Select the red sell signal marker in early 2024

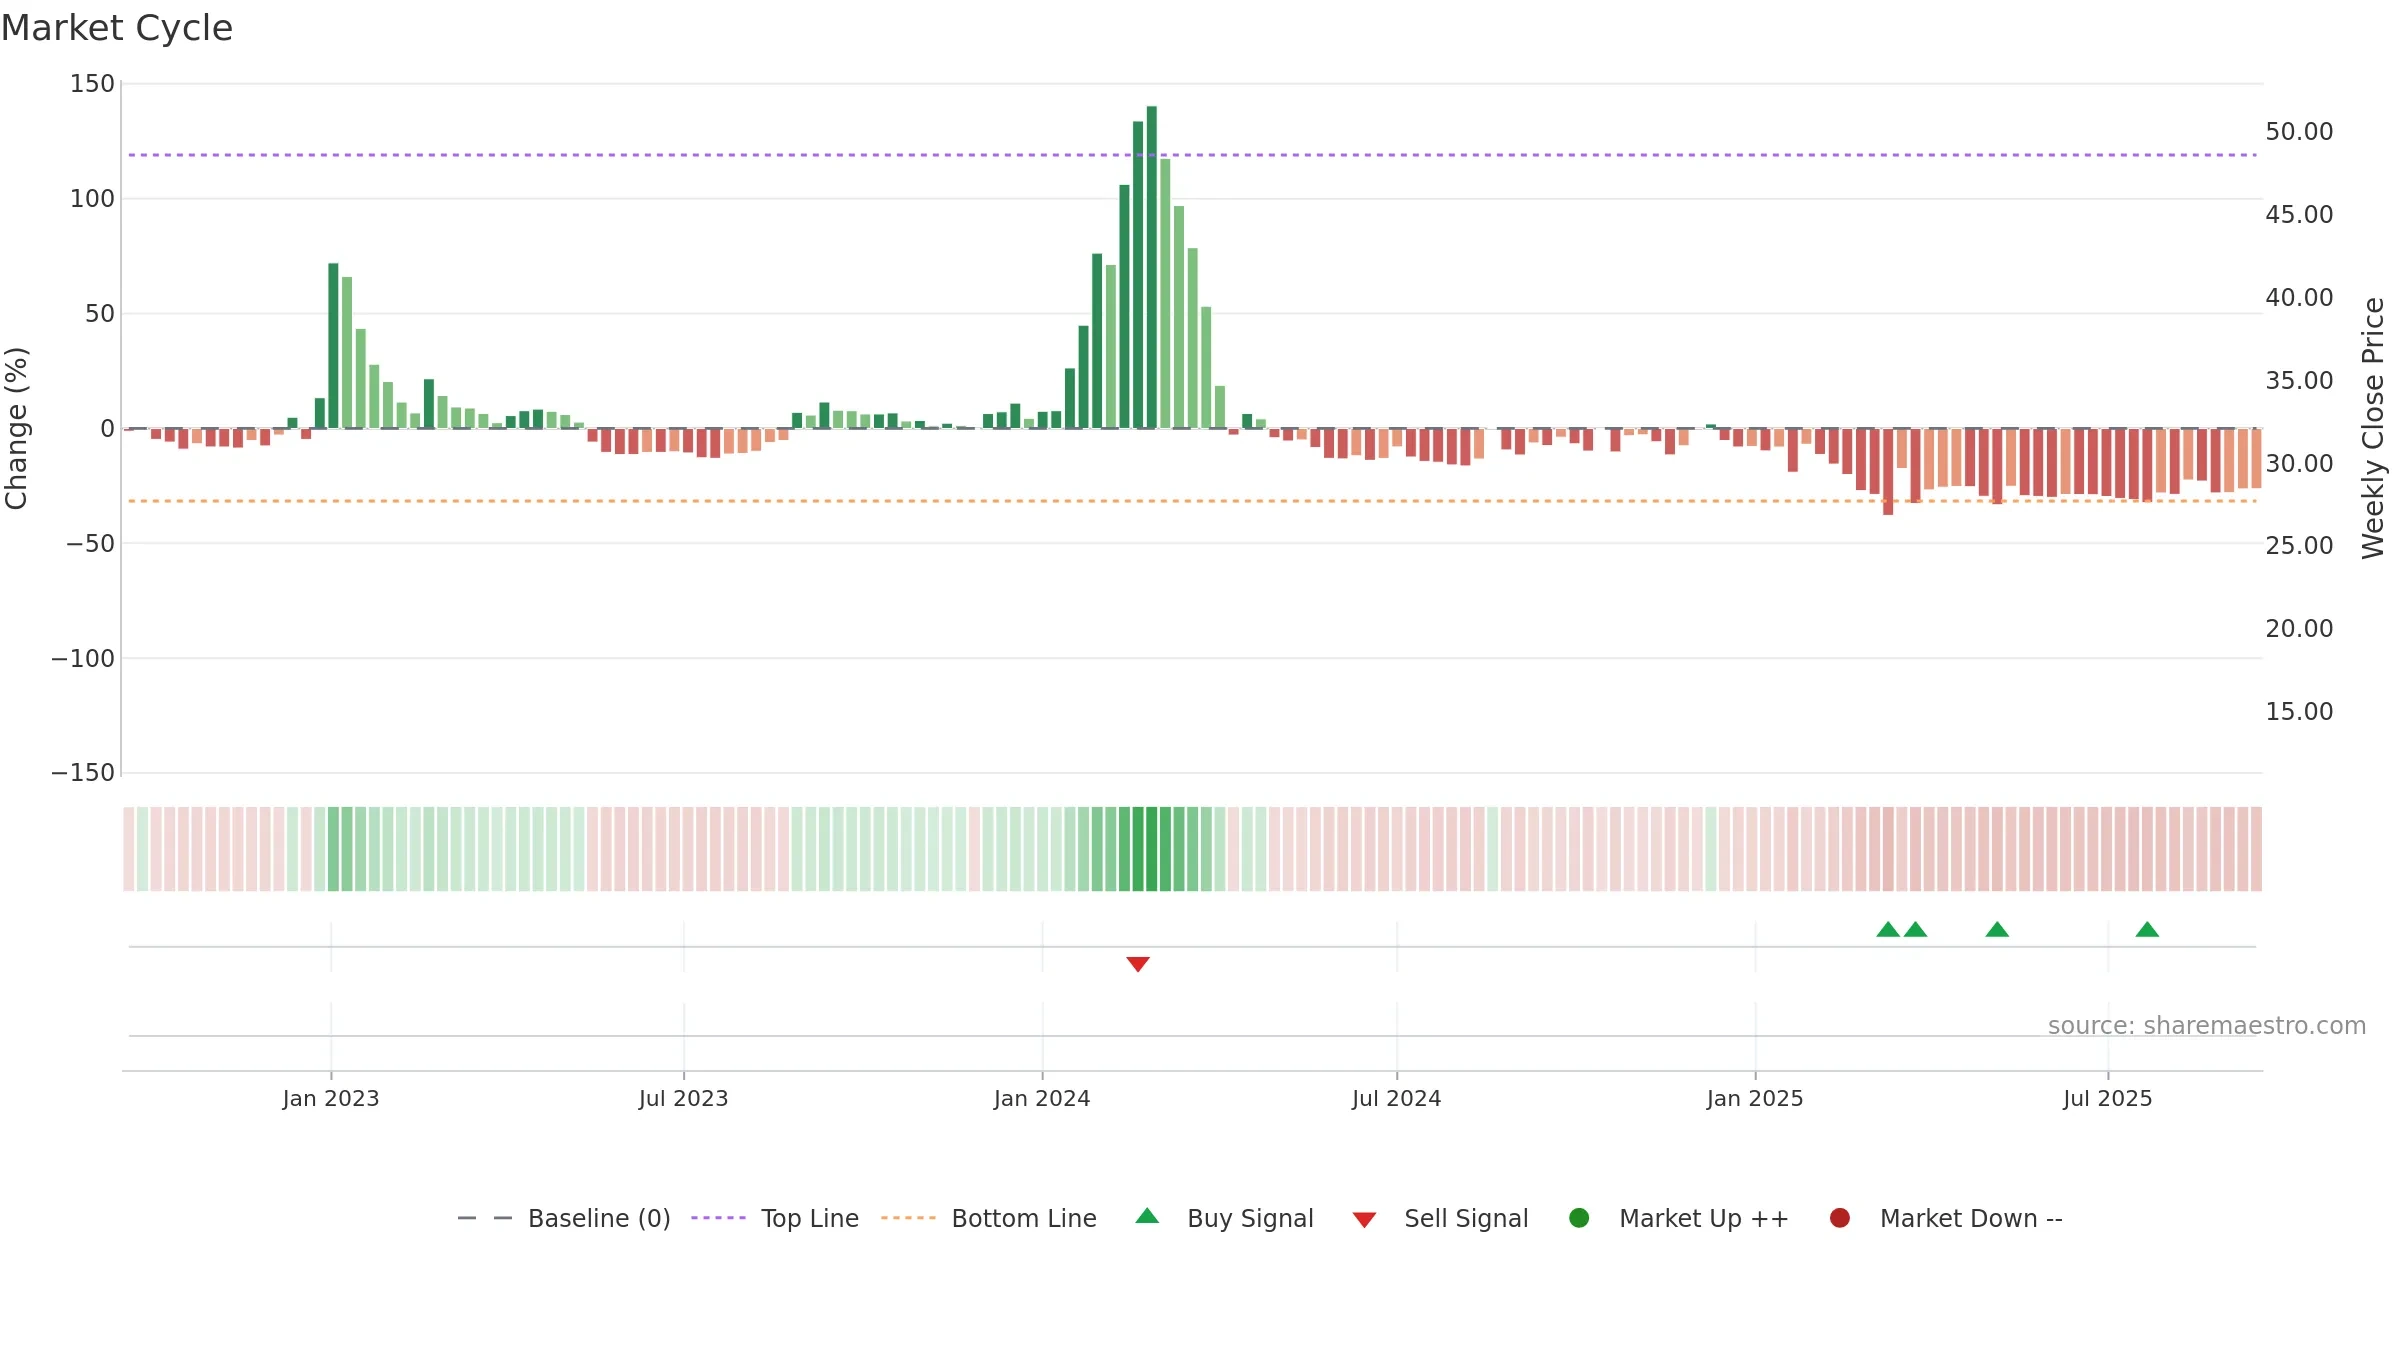point(1138,964)
